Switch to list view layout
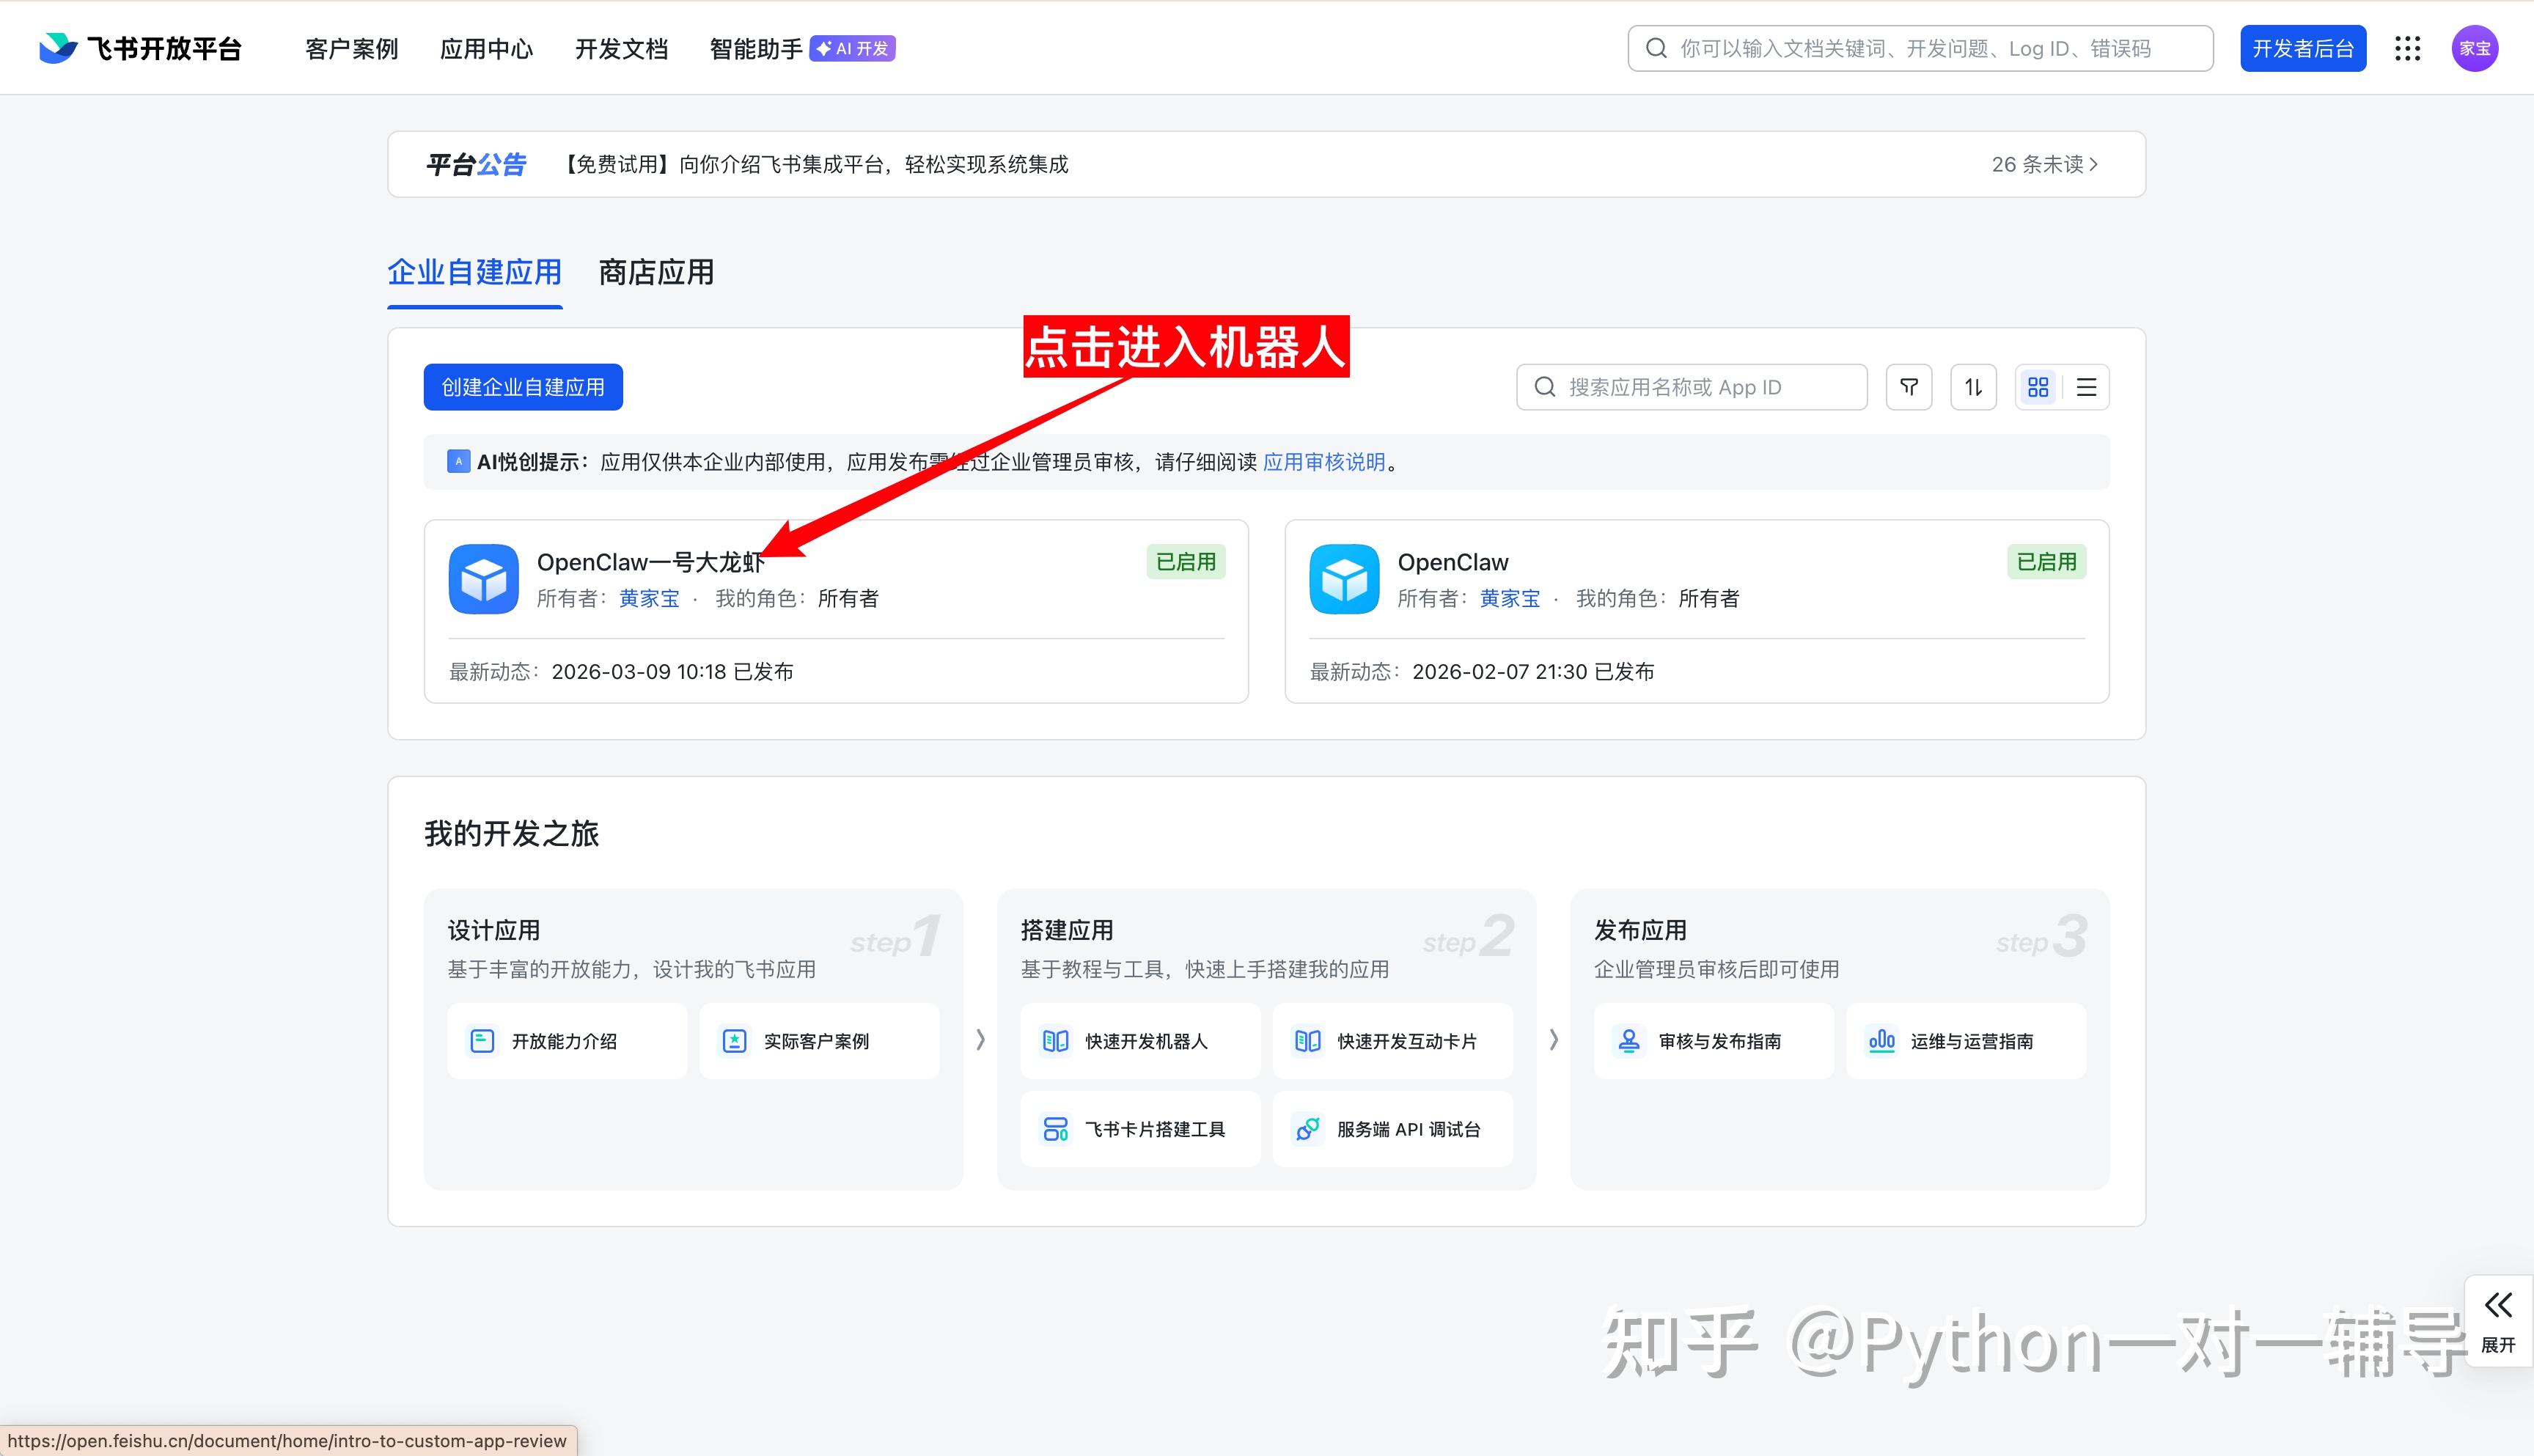Viewport: 2534px width, 1456px height. pos(2086,387)
